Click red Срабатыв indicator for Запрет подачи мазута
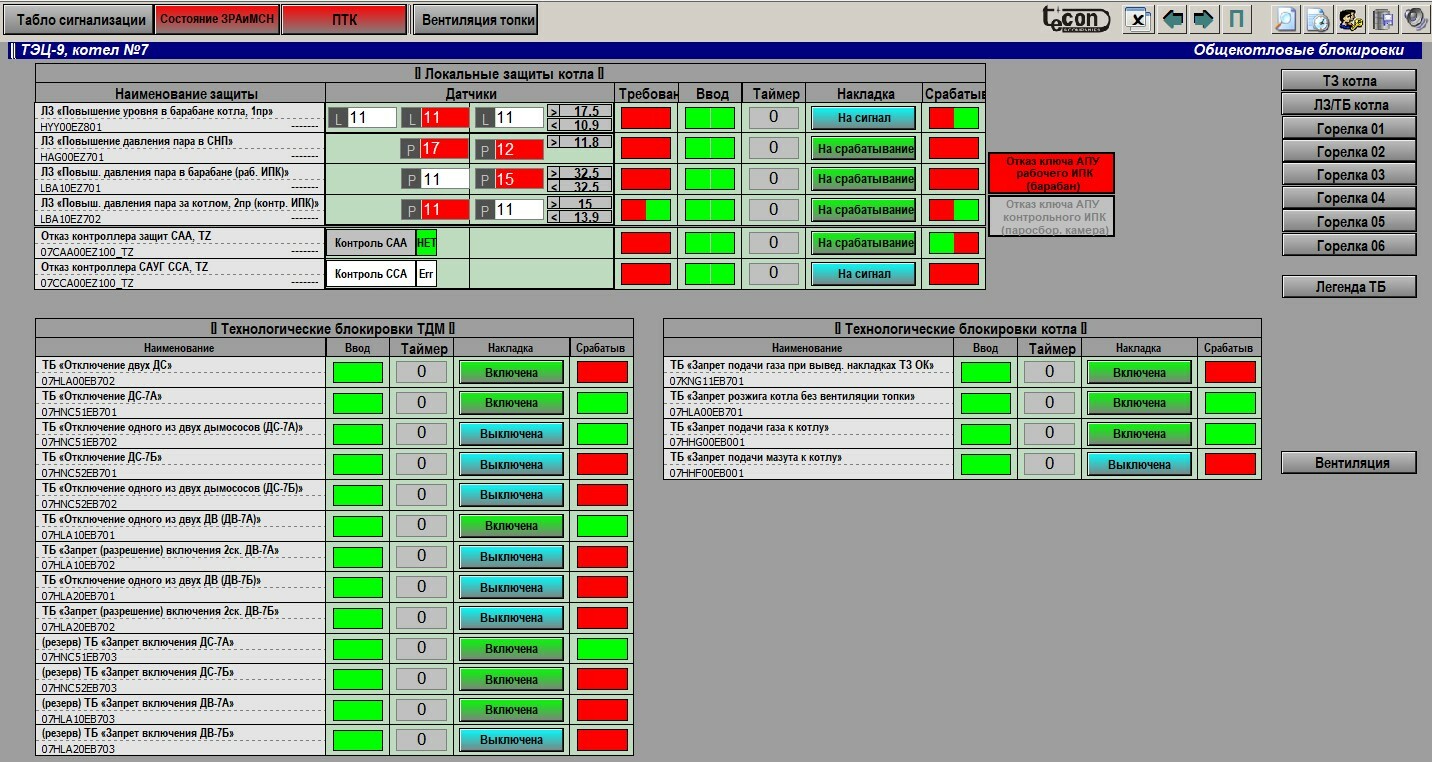This screenshot has width=1432, height=762. click(1230, 464)
